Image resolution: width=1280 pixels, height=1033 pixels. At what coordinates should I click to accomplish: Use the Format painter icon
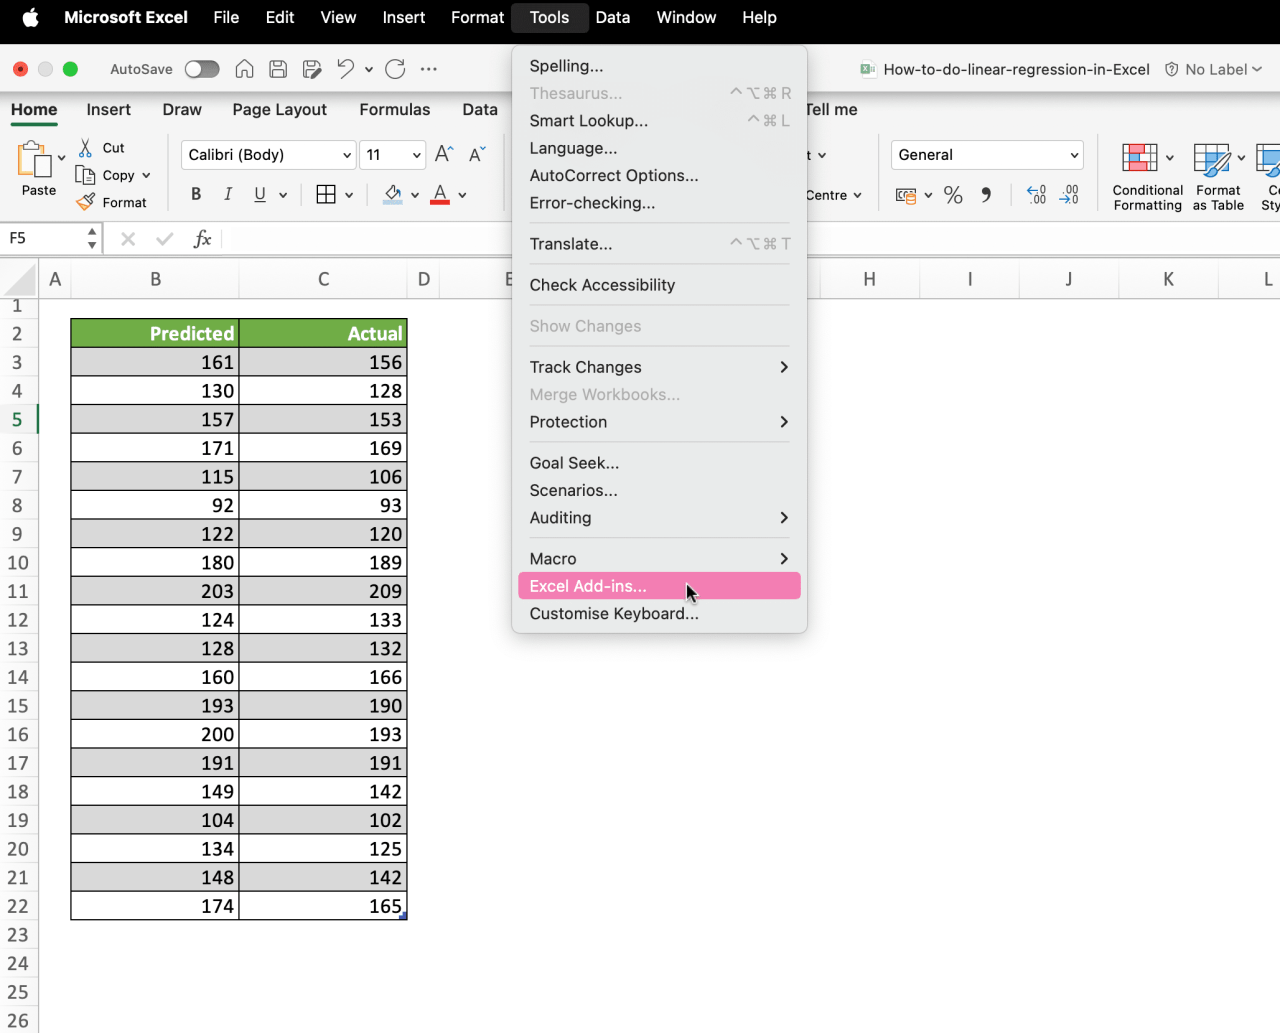[x=86, y=202]
